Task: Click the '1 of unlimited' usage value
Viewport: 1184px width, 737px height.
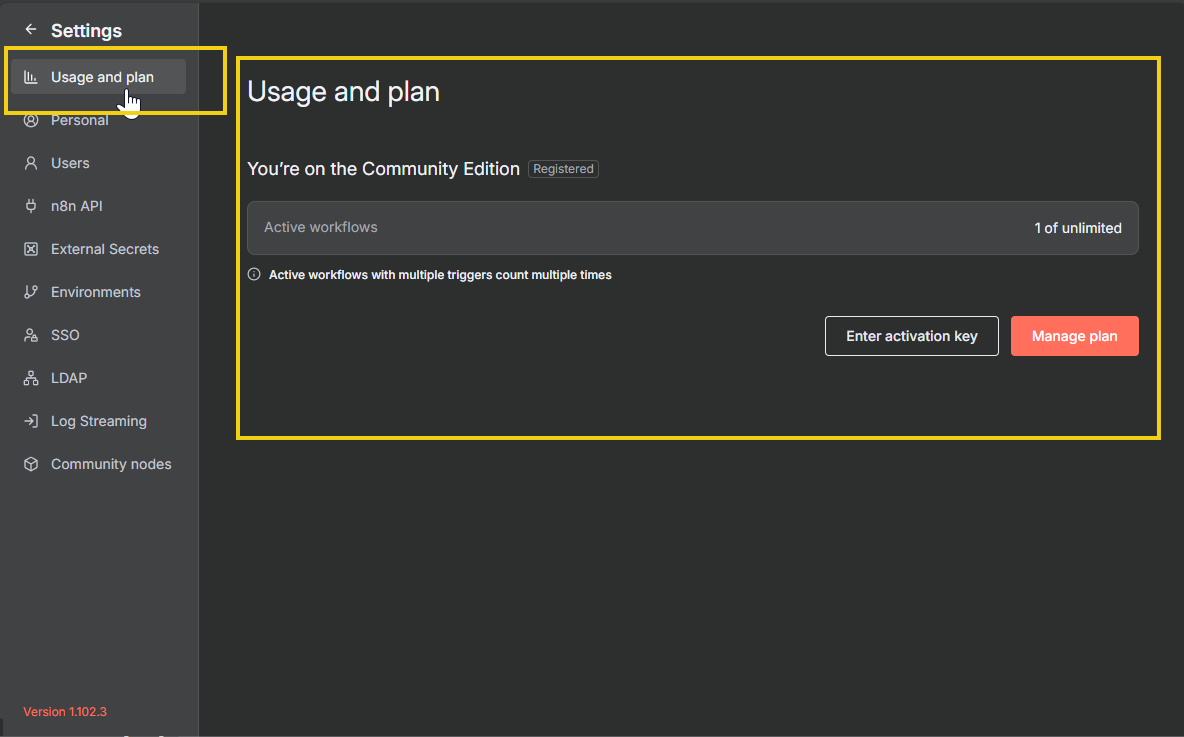Action: [x=1078, y=228]
